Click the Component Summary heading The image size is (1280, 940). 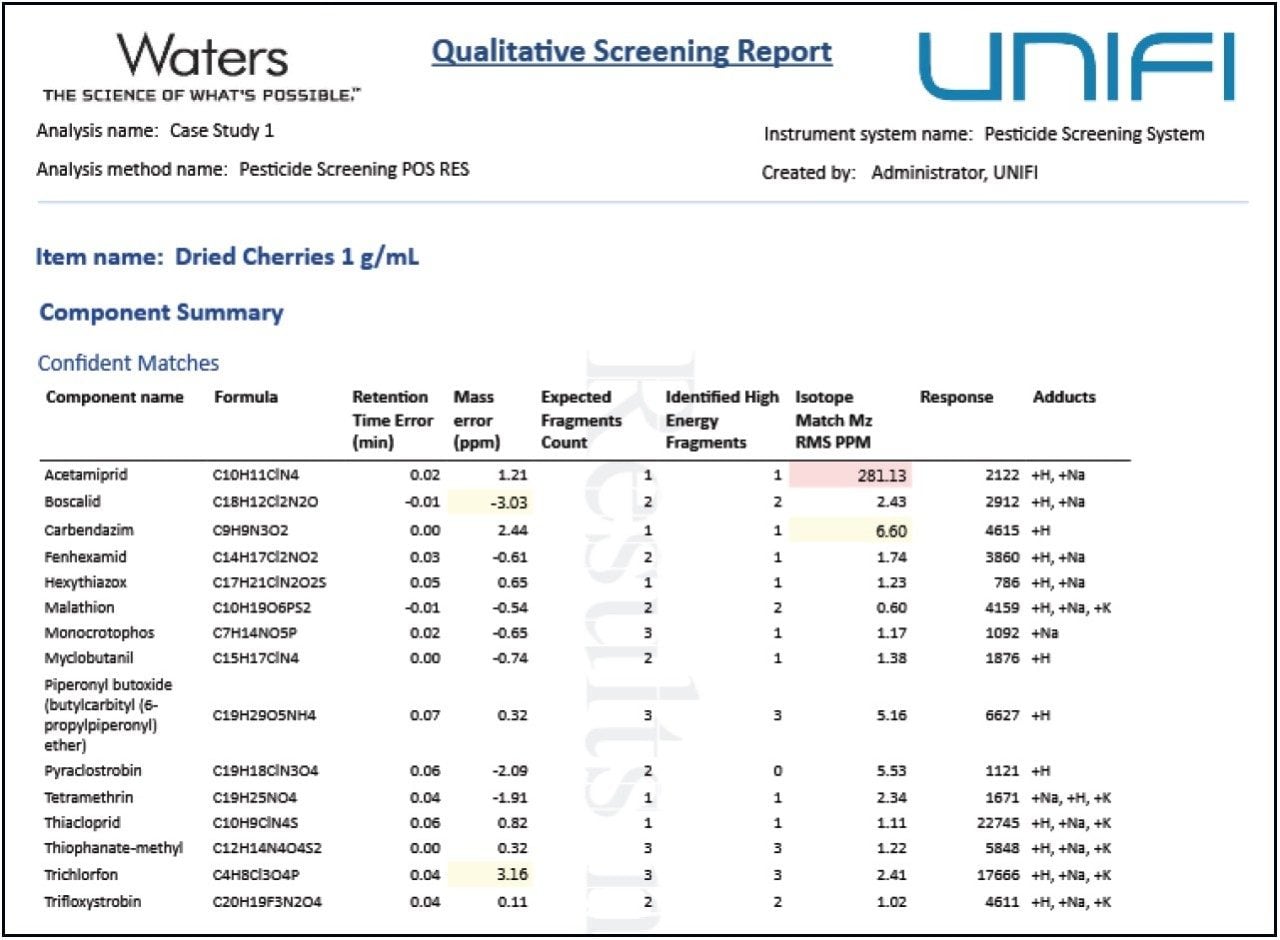tap(161, 312)
